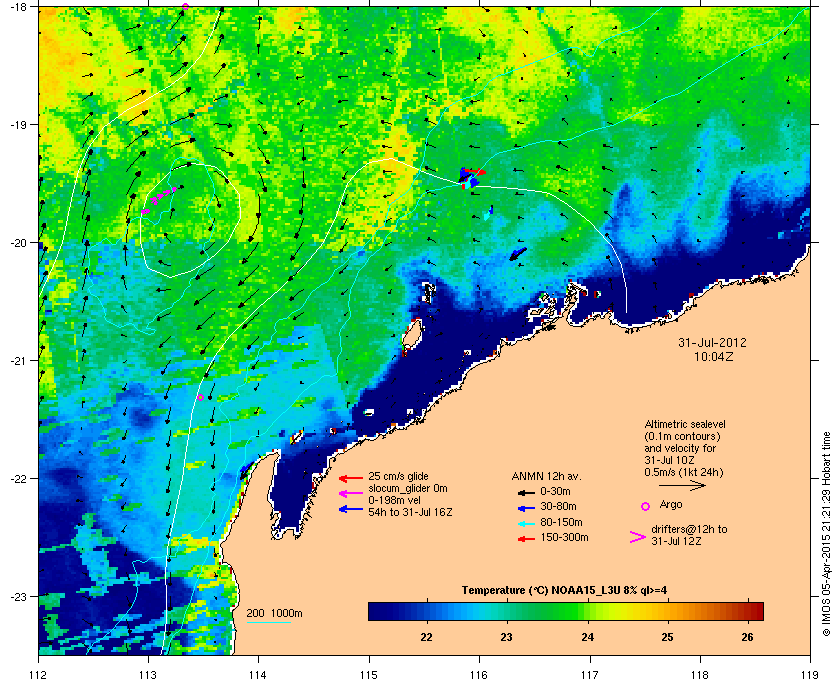Click the Argo float marker at top edge
Image resolution: width=840 pixels, height=680 pixels.
(185, 6)
